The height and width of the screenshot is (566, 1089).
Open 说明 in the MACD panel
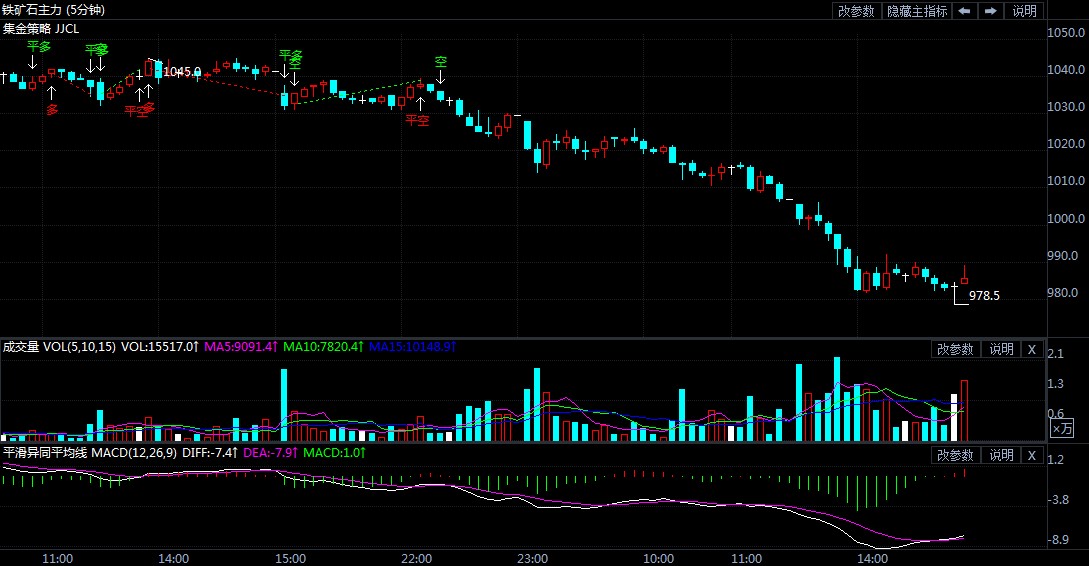click(1001, 456)
